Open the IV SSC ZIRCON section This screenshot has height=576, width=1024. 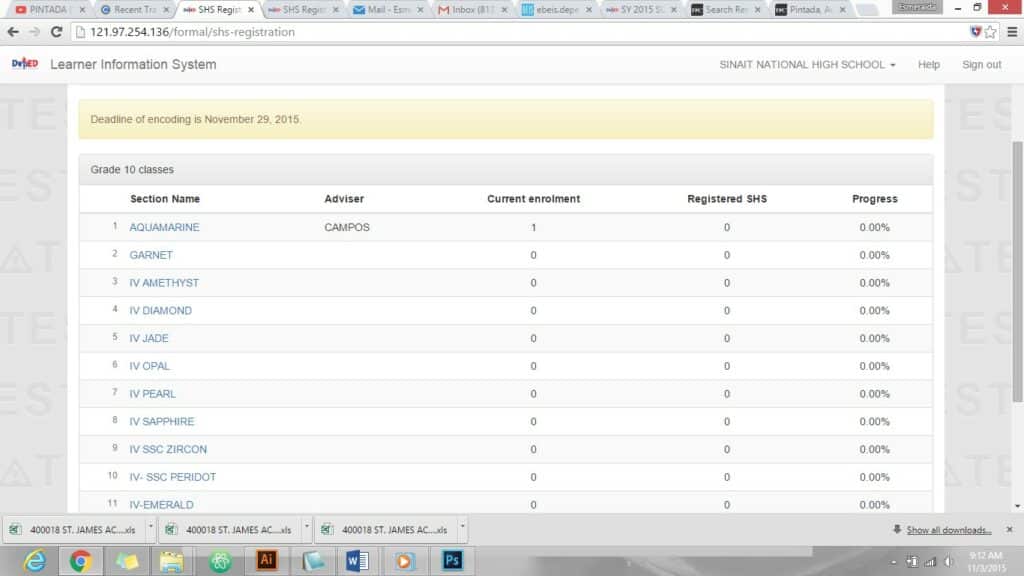(168, 449)
